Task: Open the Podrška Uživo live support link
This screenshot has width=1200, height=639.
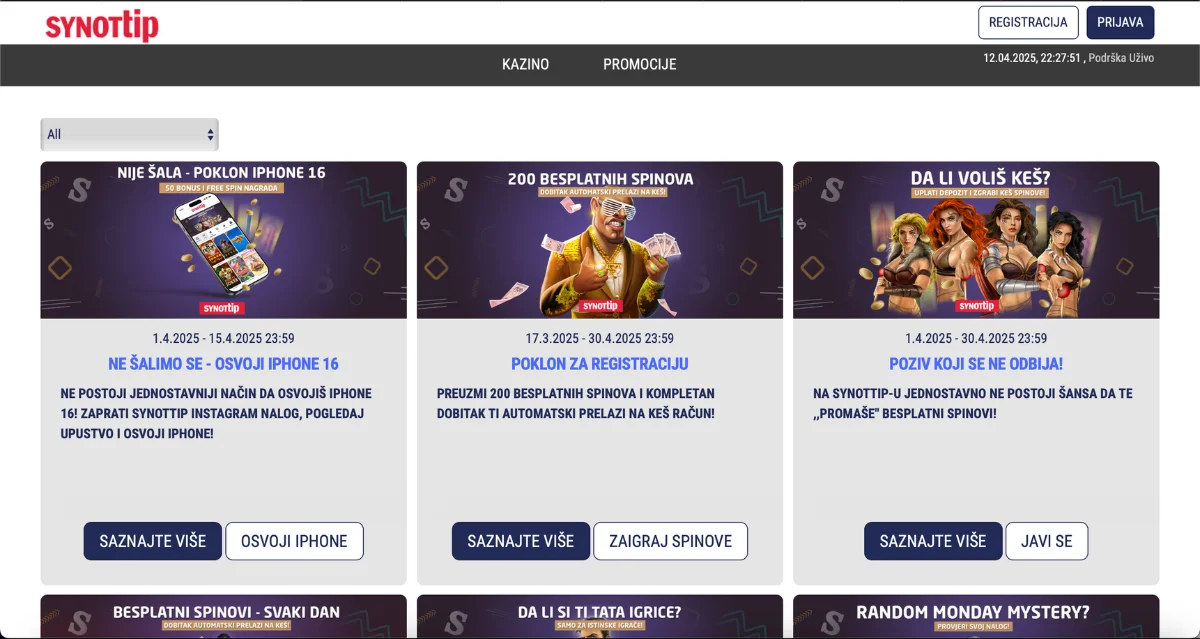Action: pyautogui.click(x=1121, y=58)
